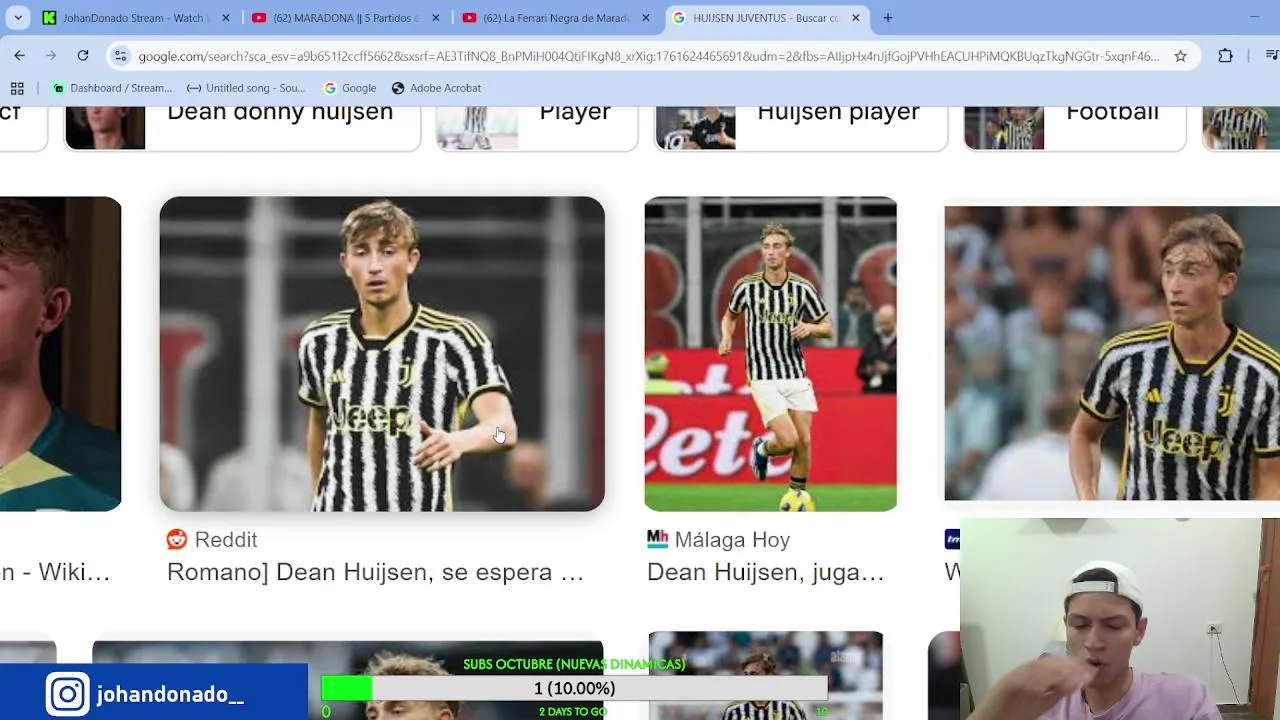Click 'SUBS OCTUBRE (NUEVAS DINAMICAS)' label
This screenshot has width=1280, height=720.
tap(574, 664)
